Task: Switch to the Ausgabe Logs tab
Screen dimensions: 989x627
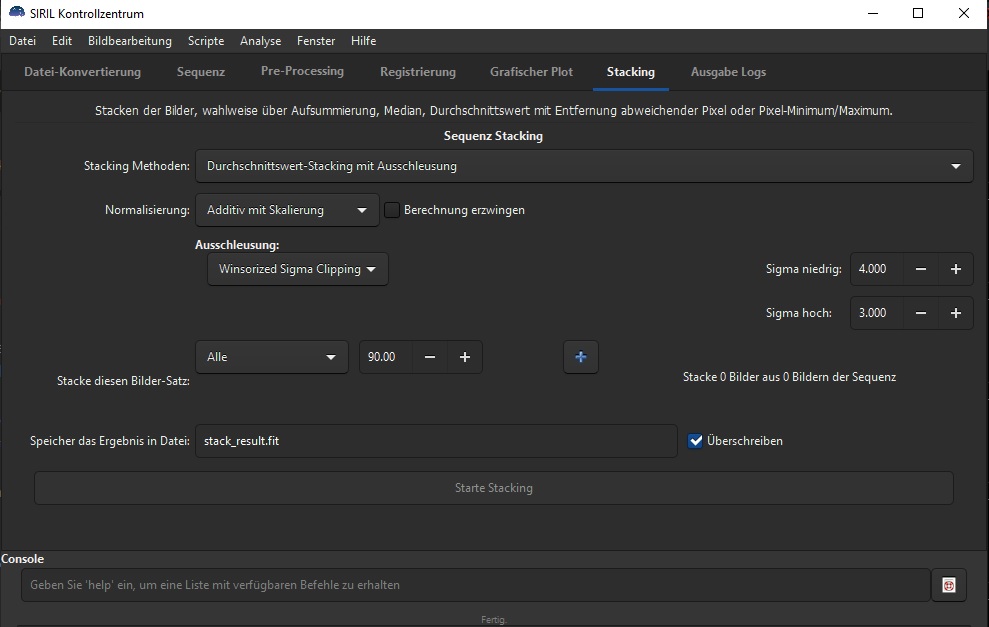Action: (x=729, y=72)
